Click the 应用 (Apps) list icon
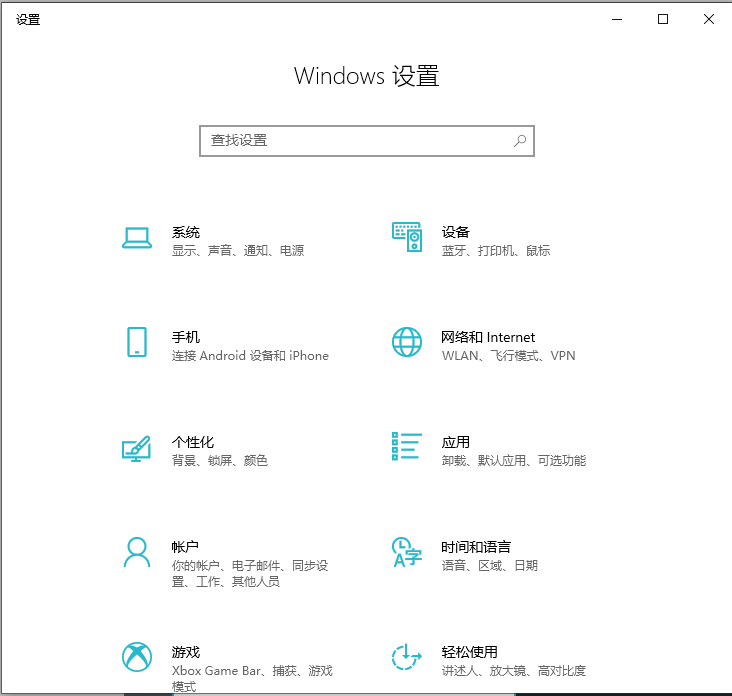Screen dimensions: 732x696 (406, 447)
